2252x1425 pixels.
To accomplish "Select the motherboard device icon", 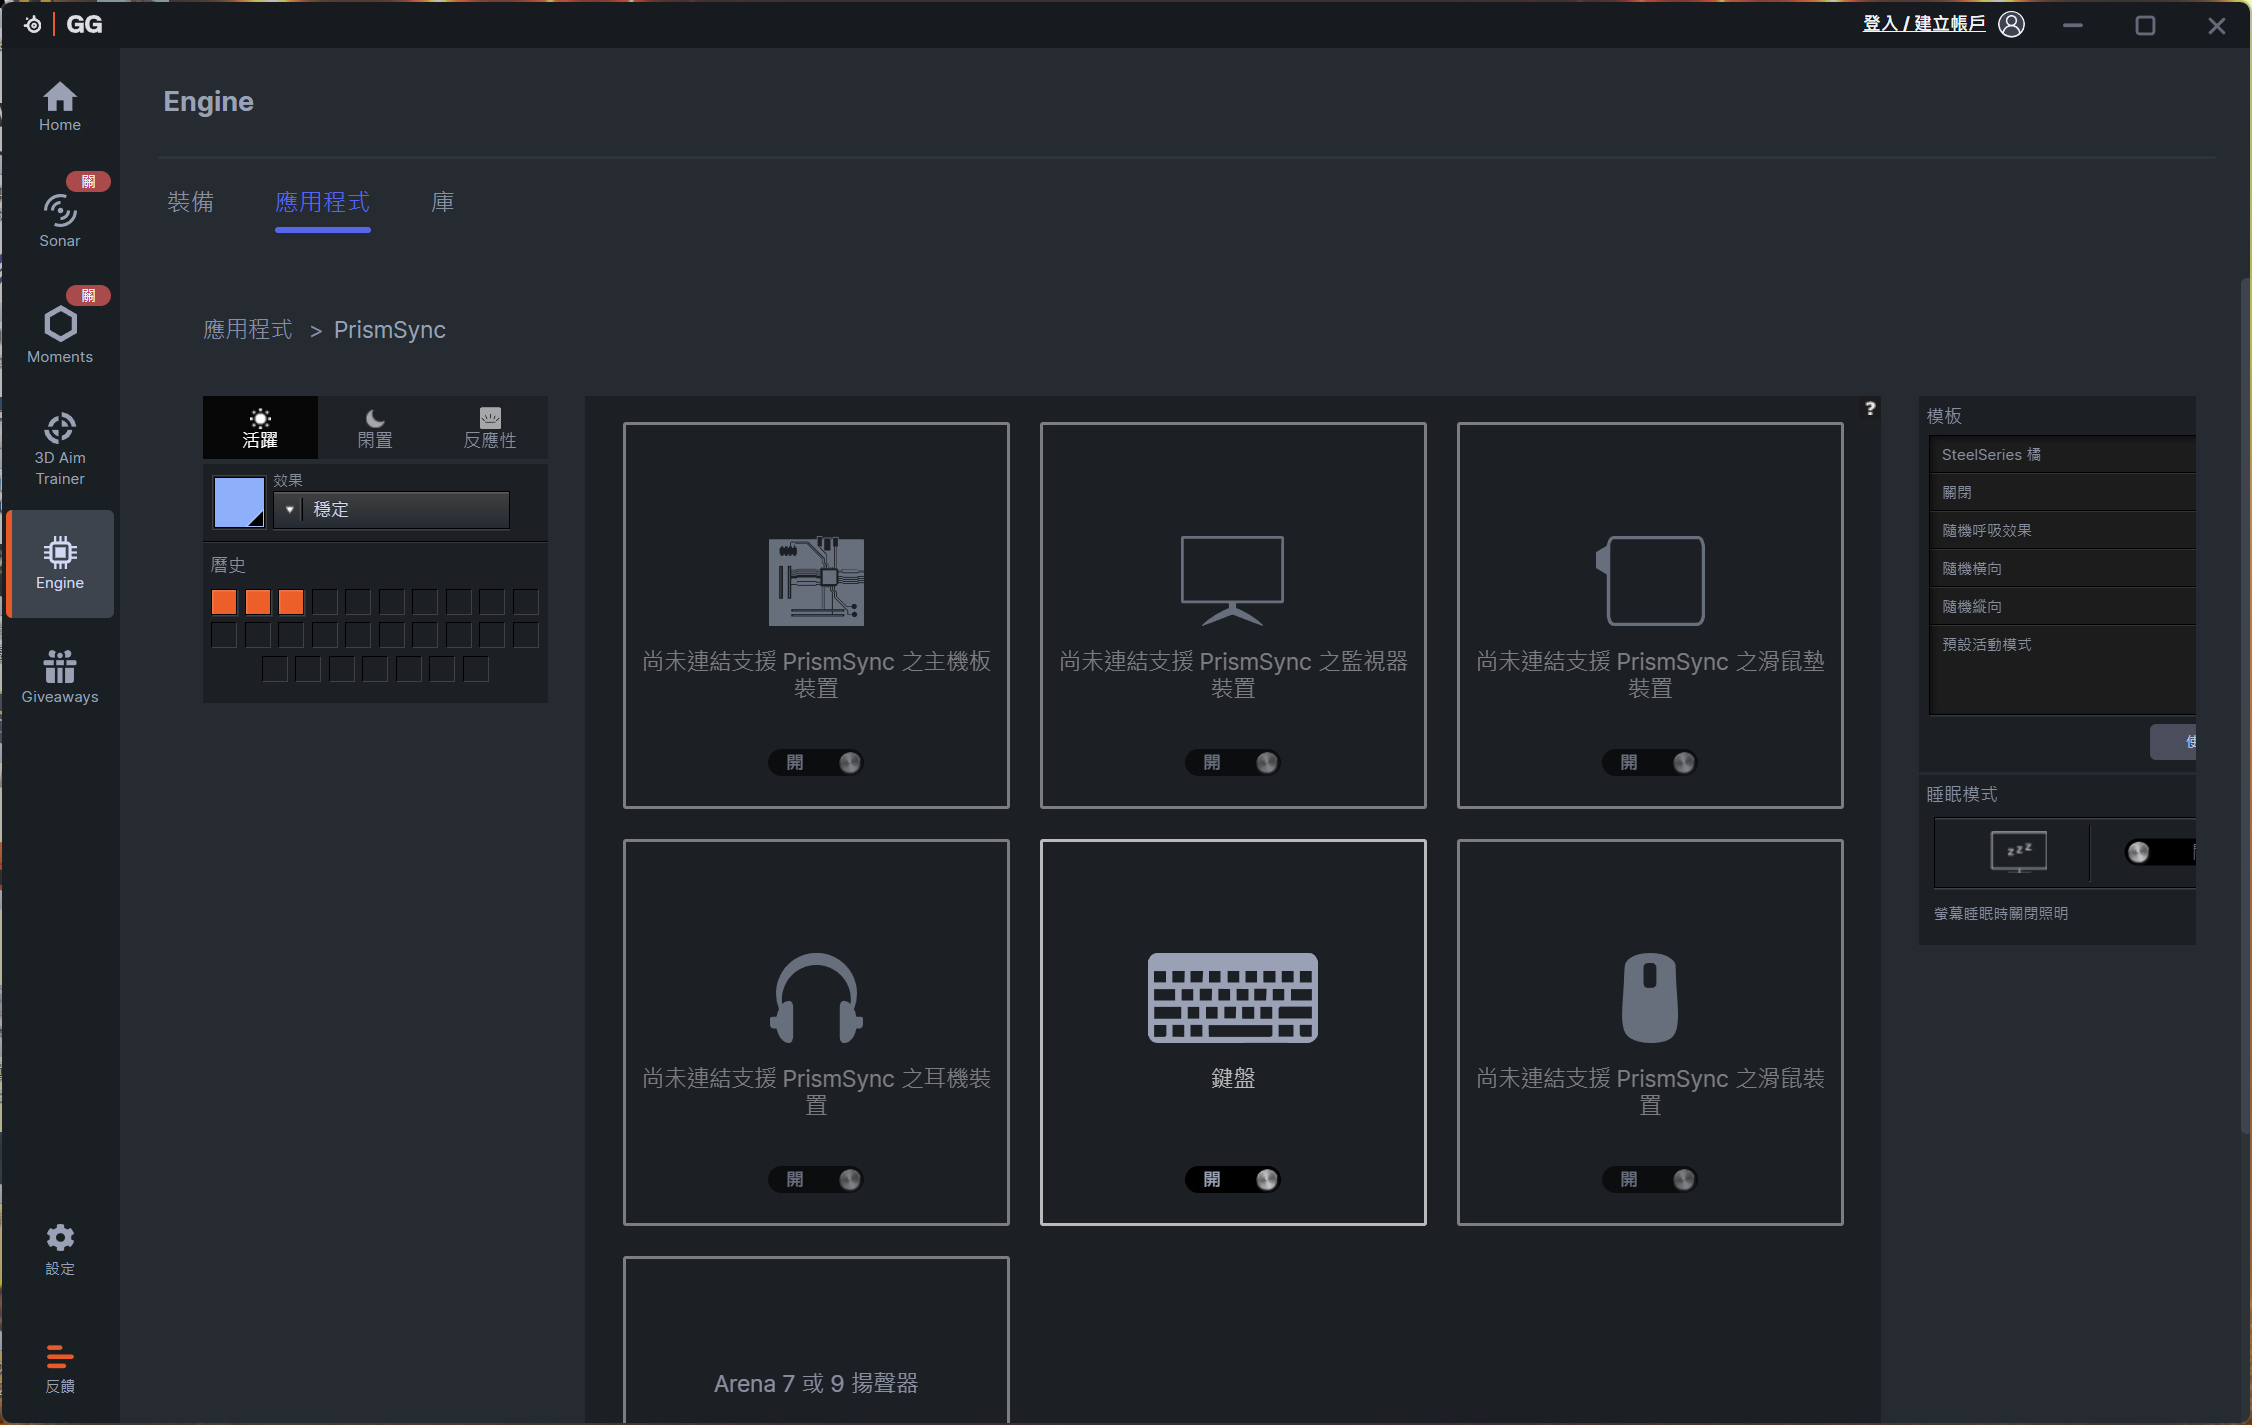I will 816,581.
